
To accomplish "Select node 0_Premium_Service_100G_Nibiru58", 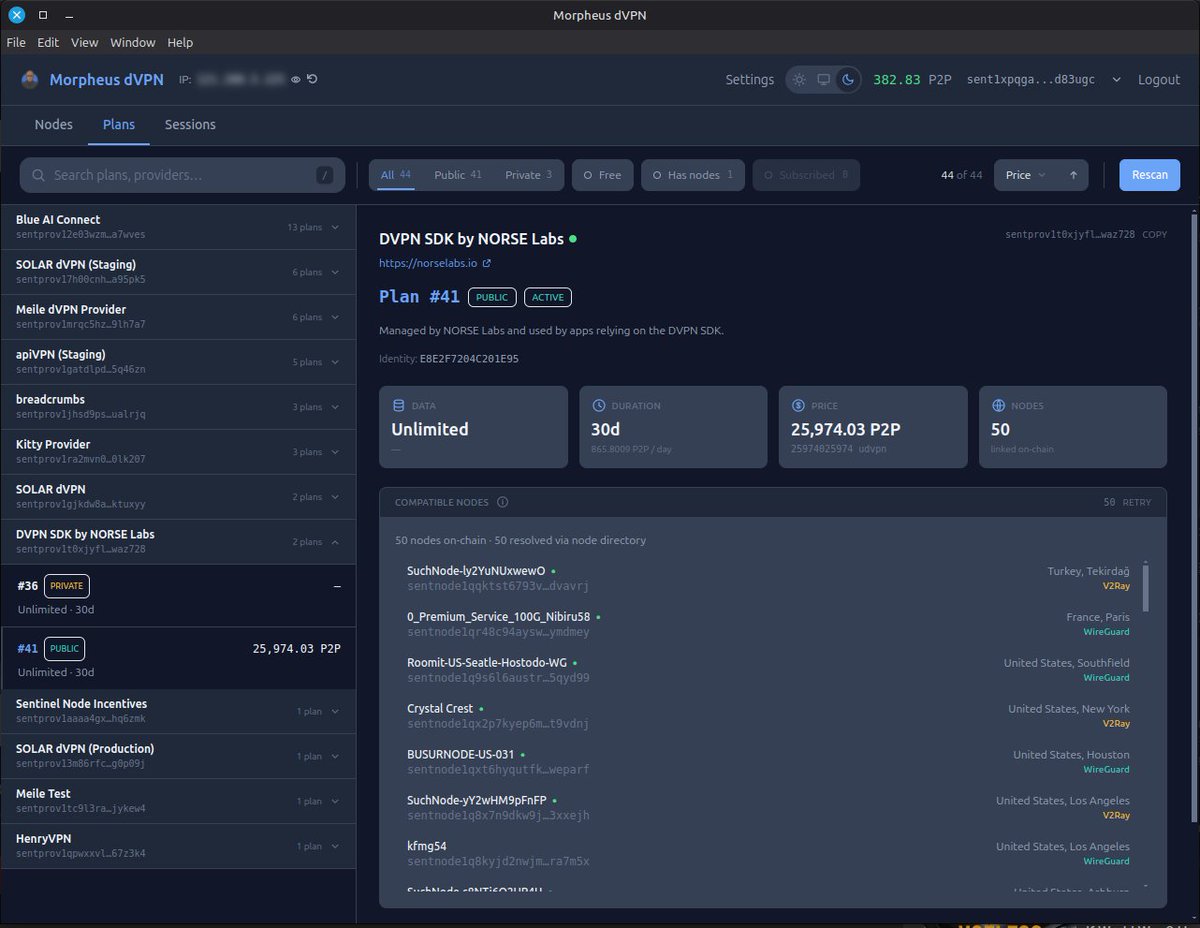I will click(x=768, y=624).
